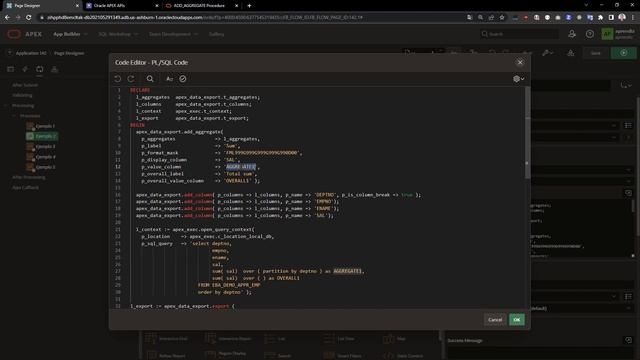The width and height of the screenshot is (640, 360).
Task: Open the Rendering tab icon in left pane
Action: [11, 69]
